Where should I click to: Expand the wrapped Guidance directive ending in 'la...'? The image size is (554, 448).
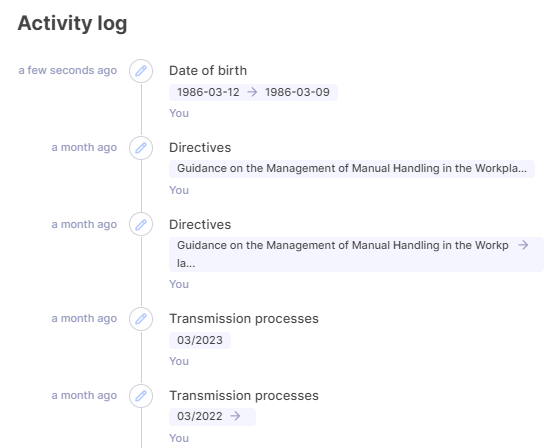pos(356,254)
